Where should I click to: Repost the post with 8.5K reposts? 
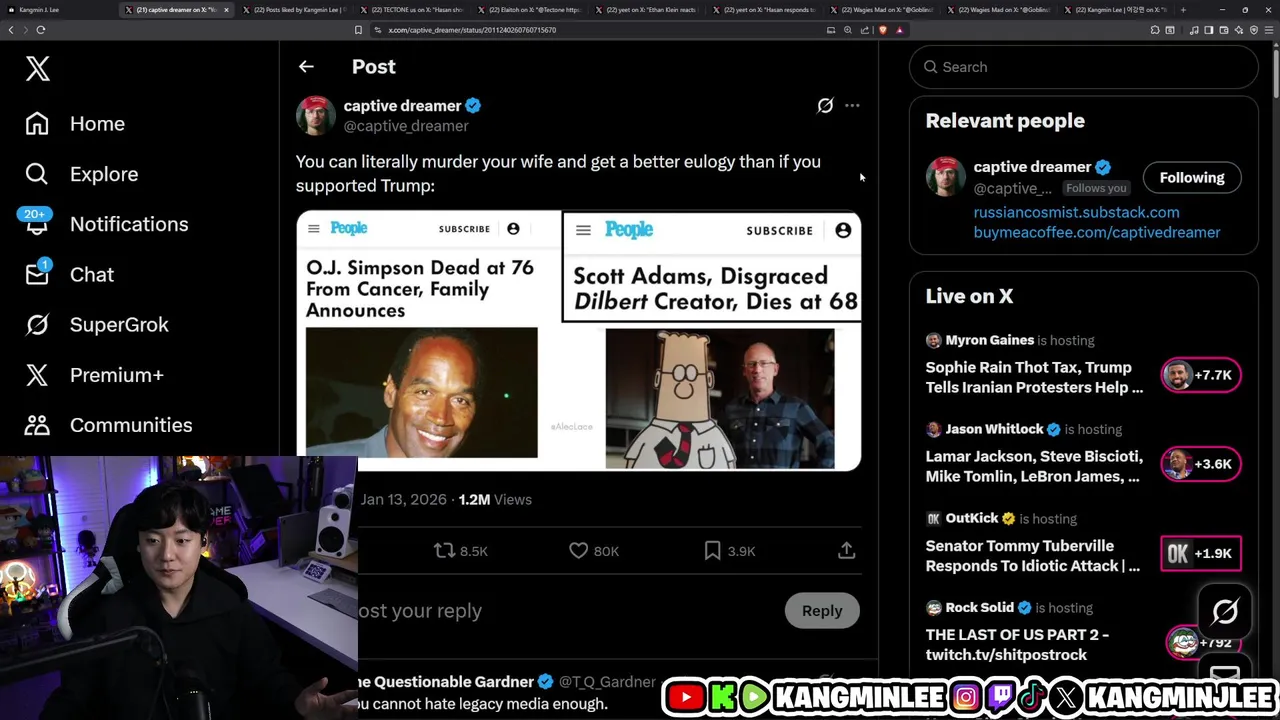[460, 550]
